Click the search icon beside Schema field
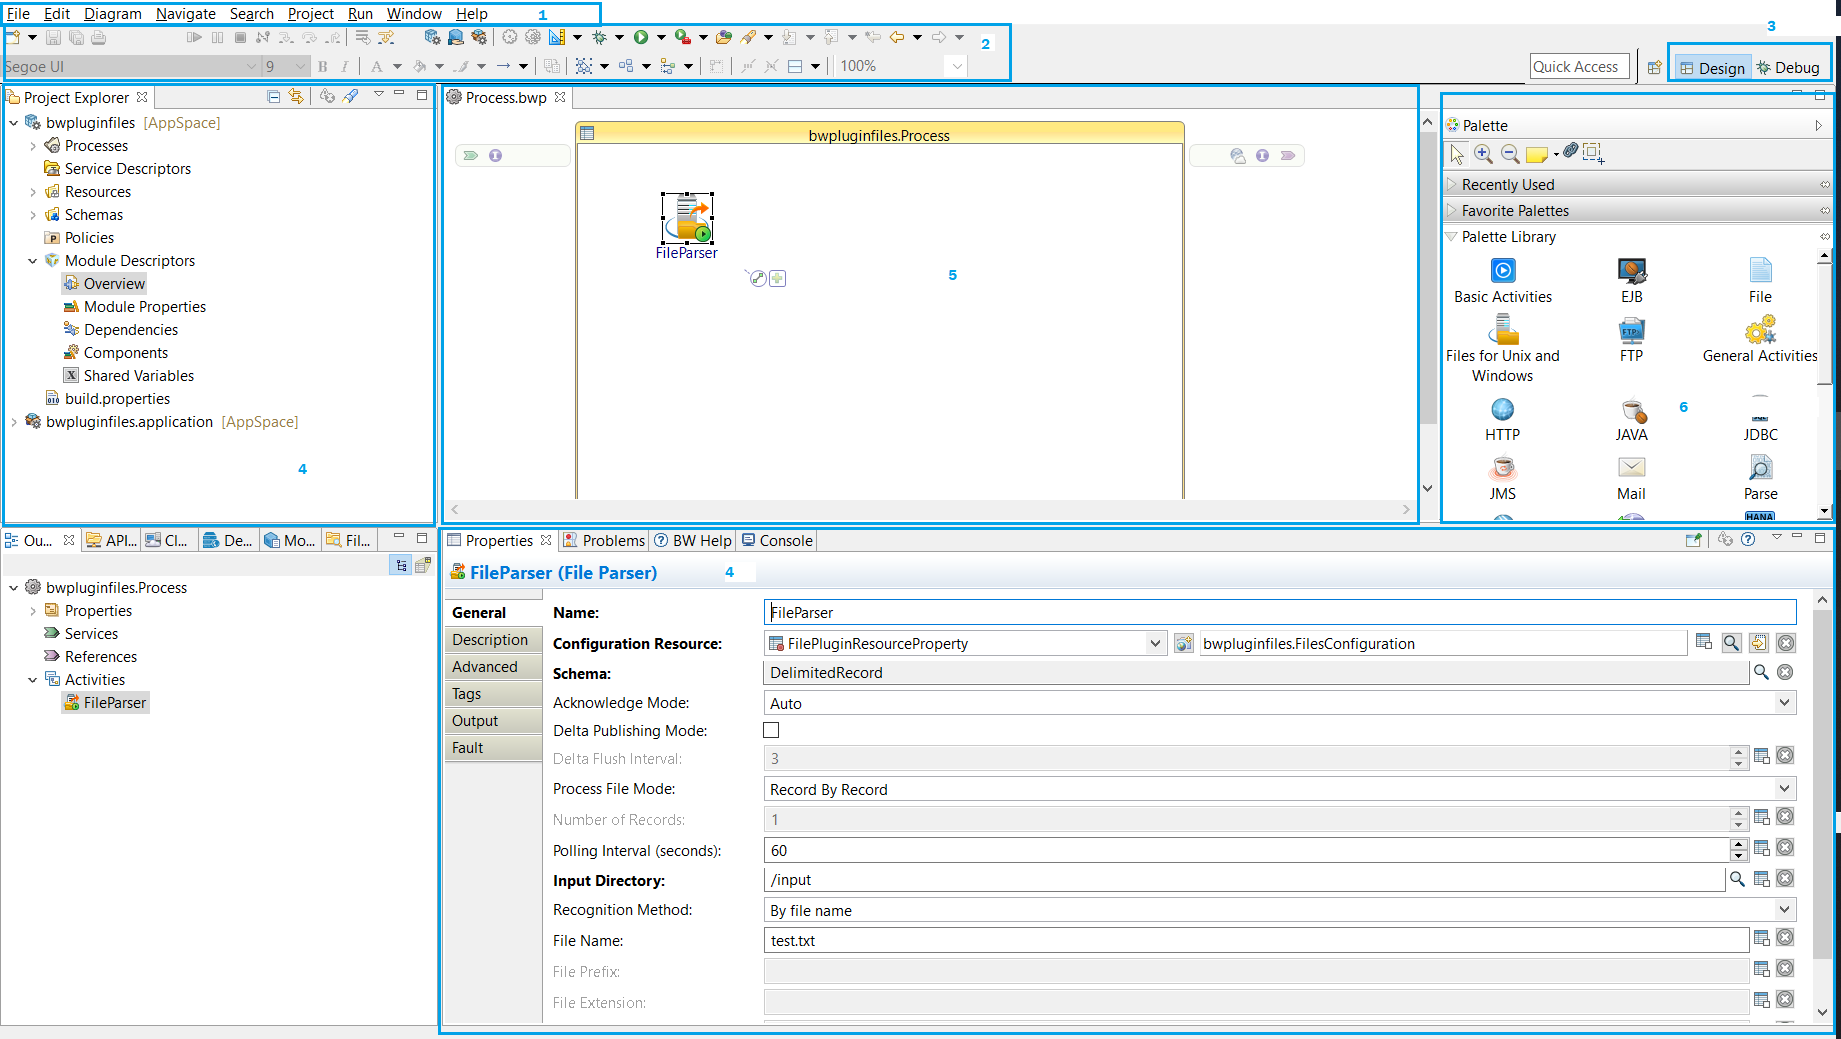 pos(1761,672)
